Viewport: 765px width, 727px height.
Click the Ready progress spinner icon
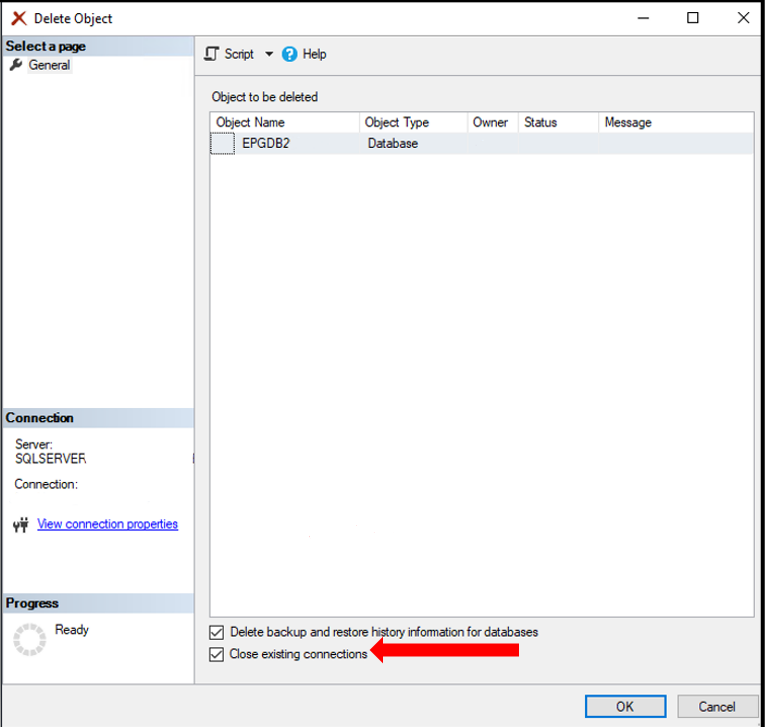coord(30,639)
